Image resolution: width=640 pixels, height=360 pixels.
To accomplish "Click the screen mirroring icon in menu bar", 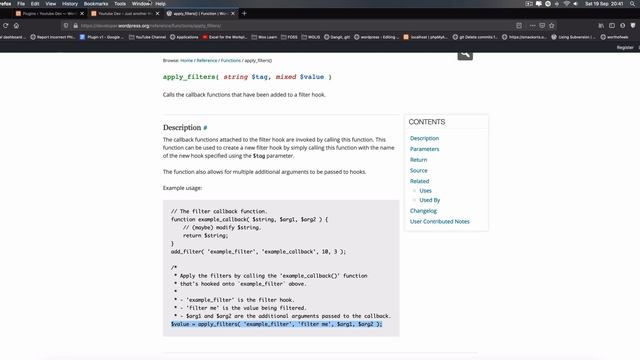I will pyautogui.click(x=529, y=4).
